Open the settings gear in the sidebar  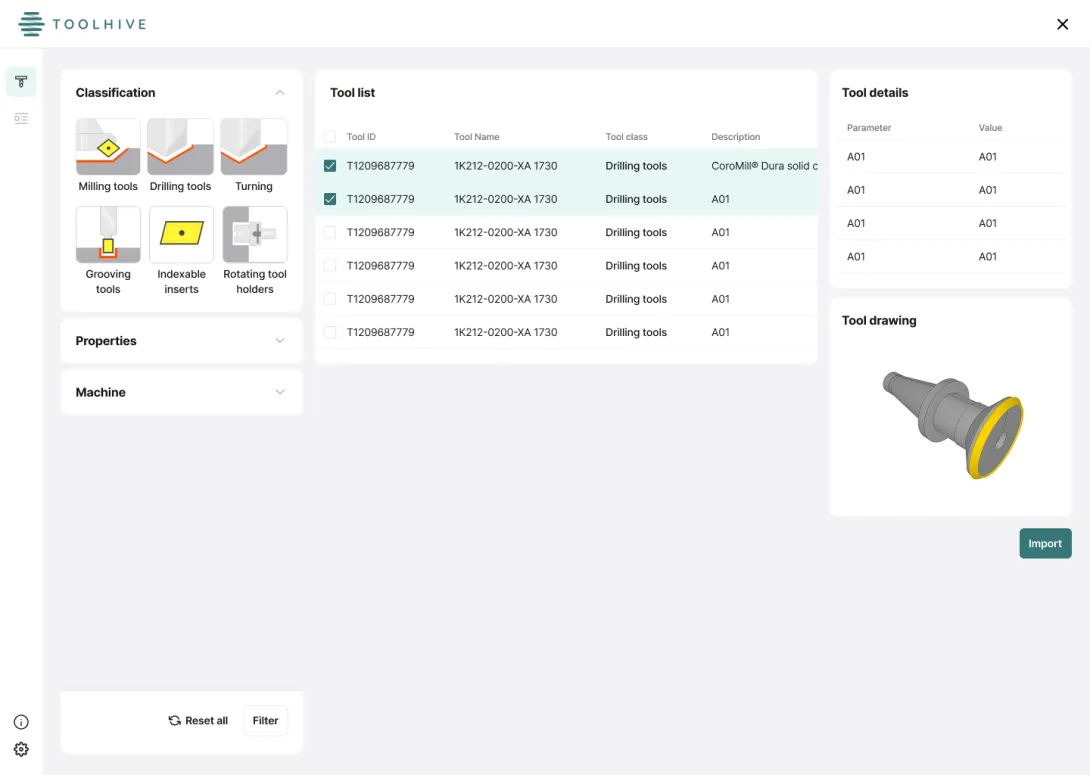tap(21, 749)
